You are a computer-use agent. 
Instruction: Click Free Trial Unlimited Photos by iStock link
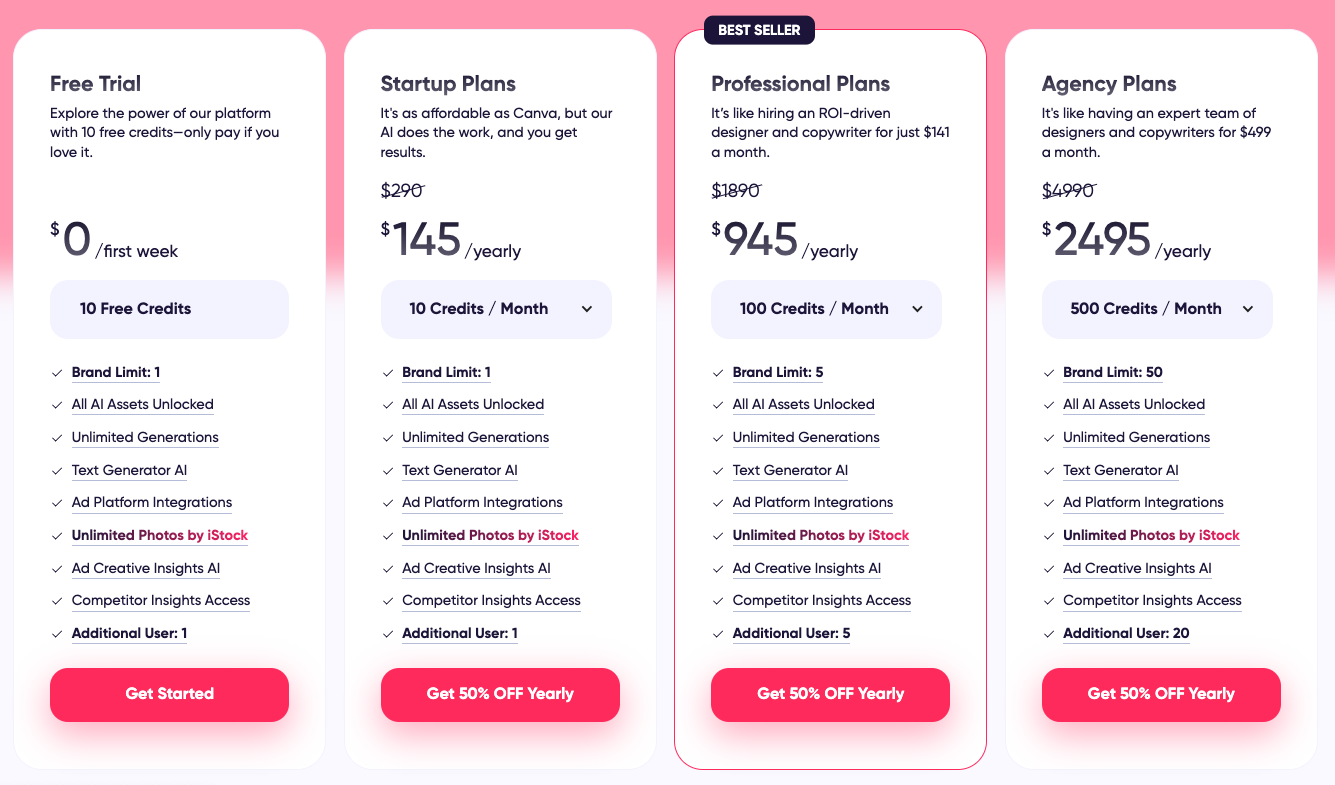pos(160,535)
